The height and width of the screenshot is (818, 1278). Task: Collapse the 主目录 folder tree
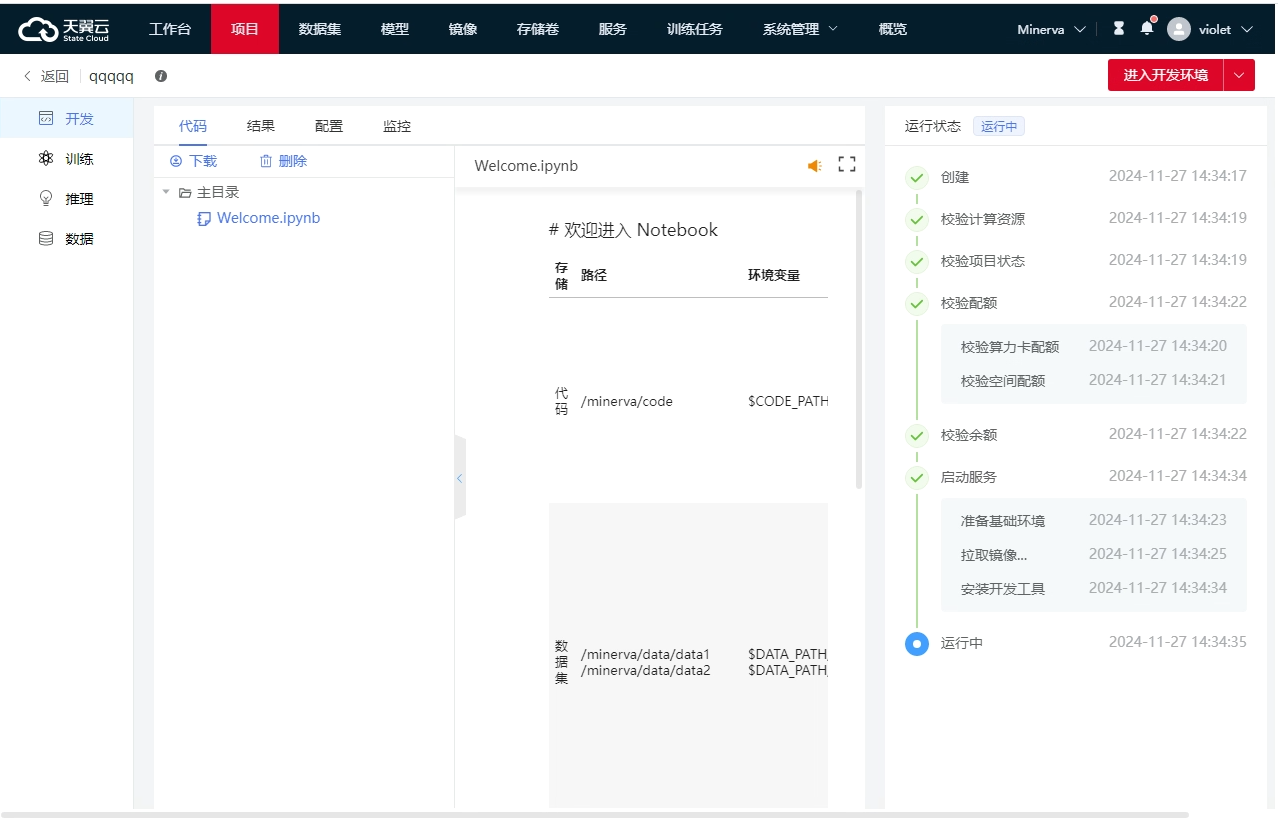point(166,192)
